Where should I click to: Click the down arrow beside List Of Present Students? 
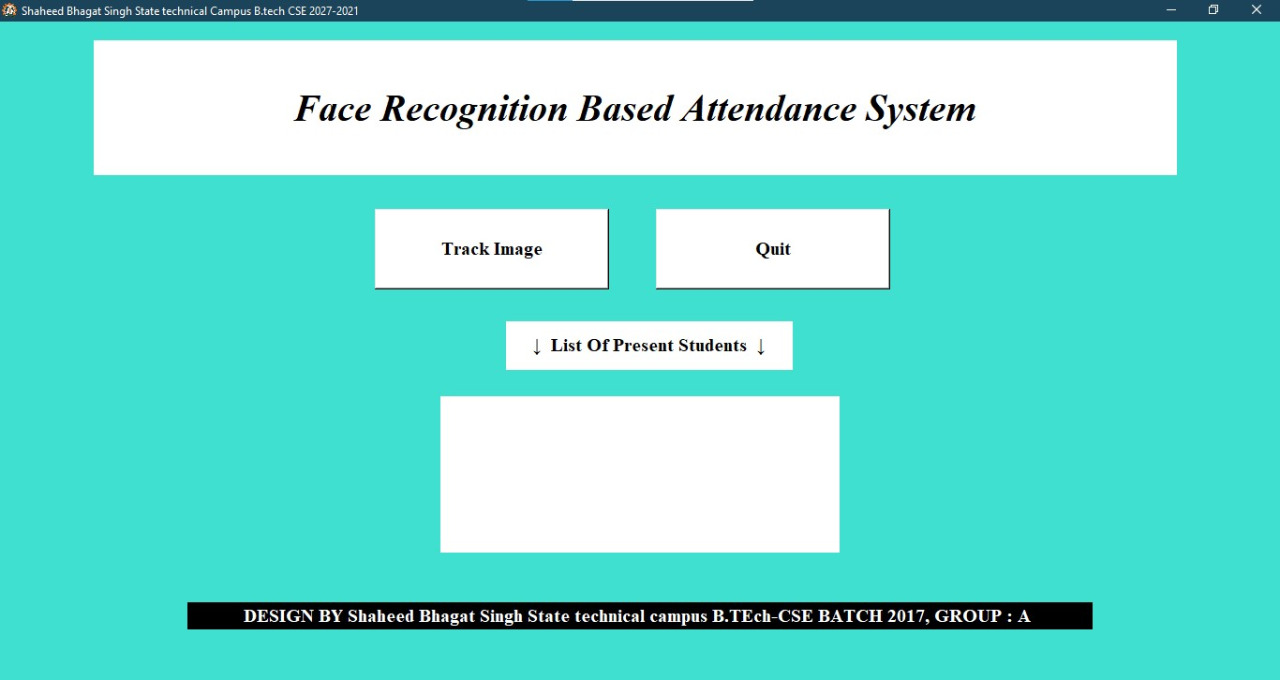762,345
